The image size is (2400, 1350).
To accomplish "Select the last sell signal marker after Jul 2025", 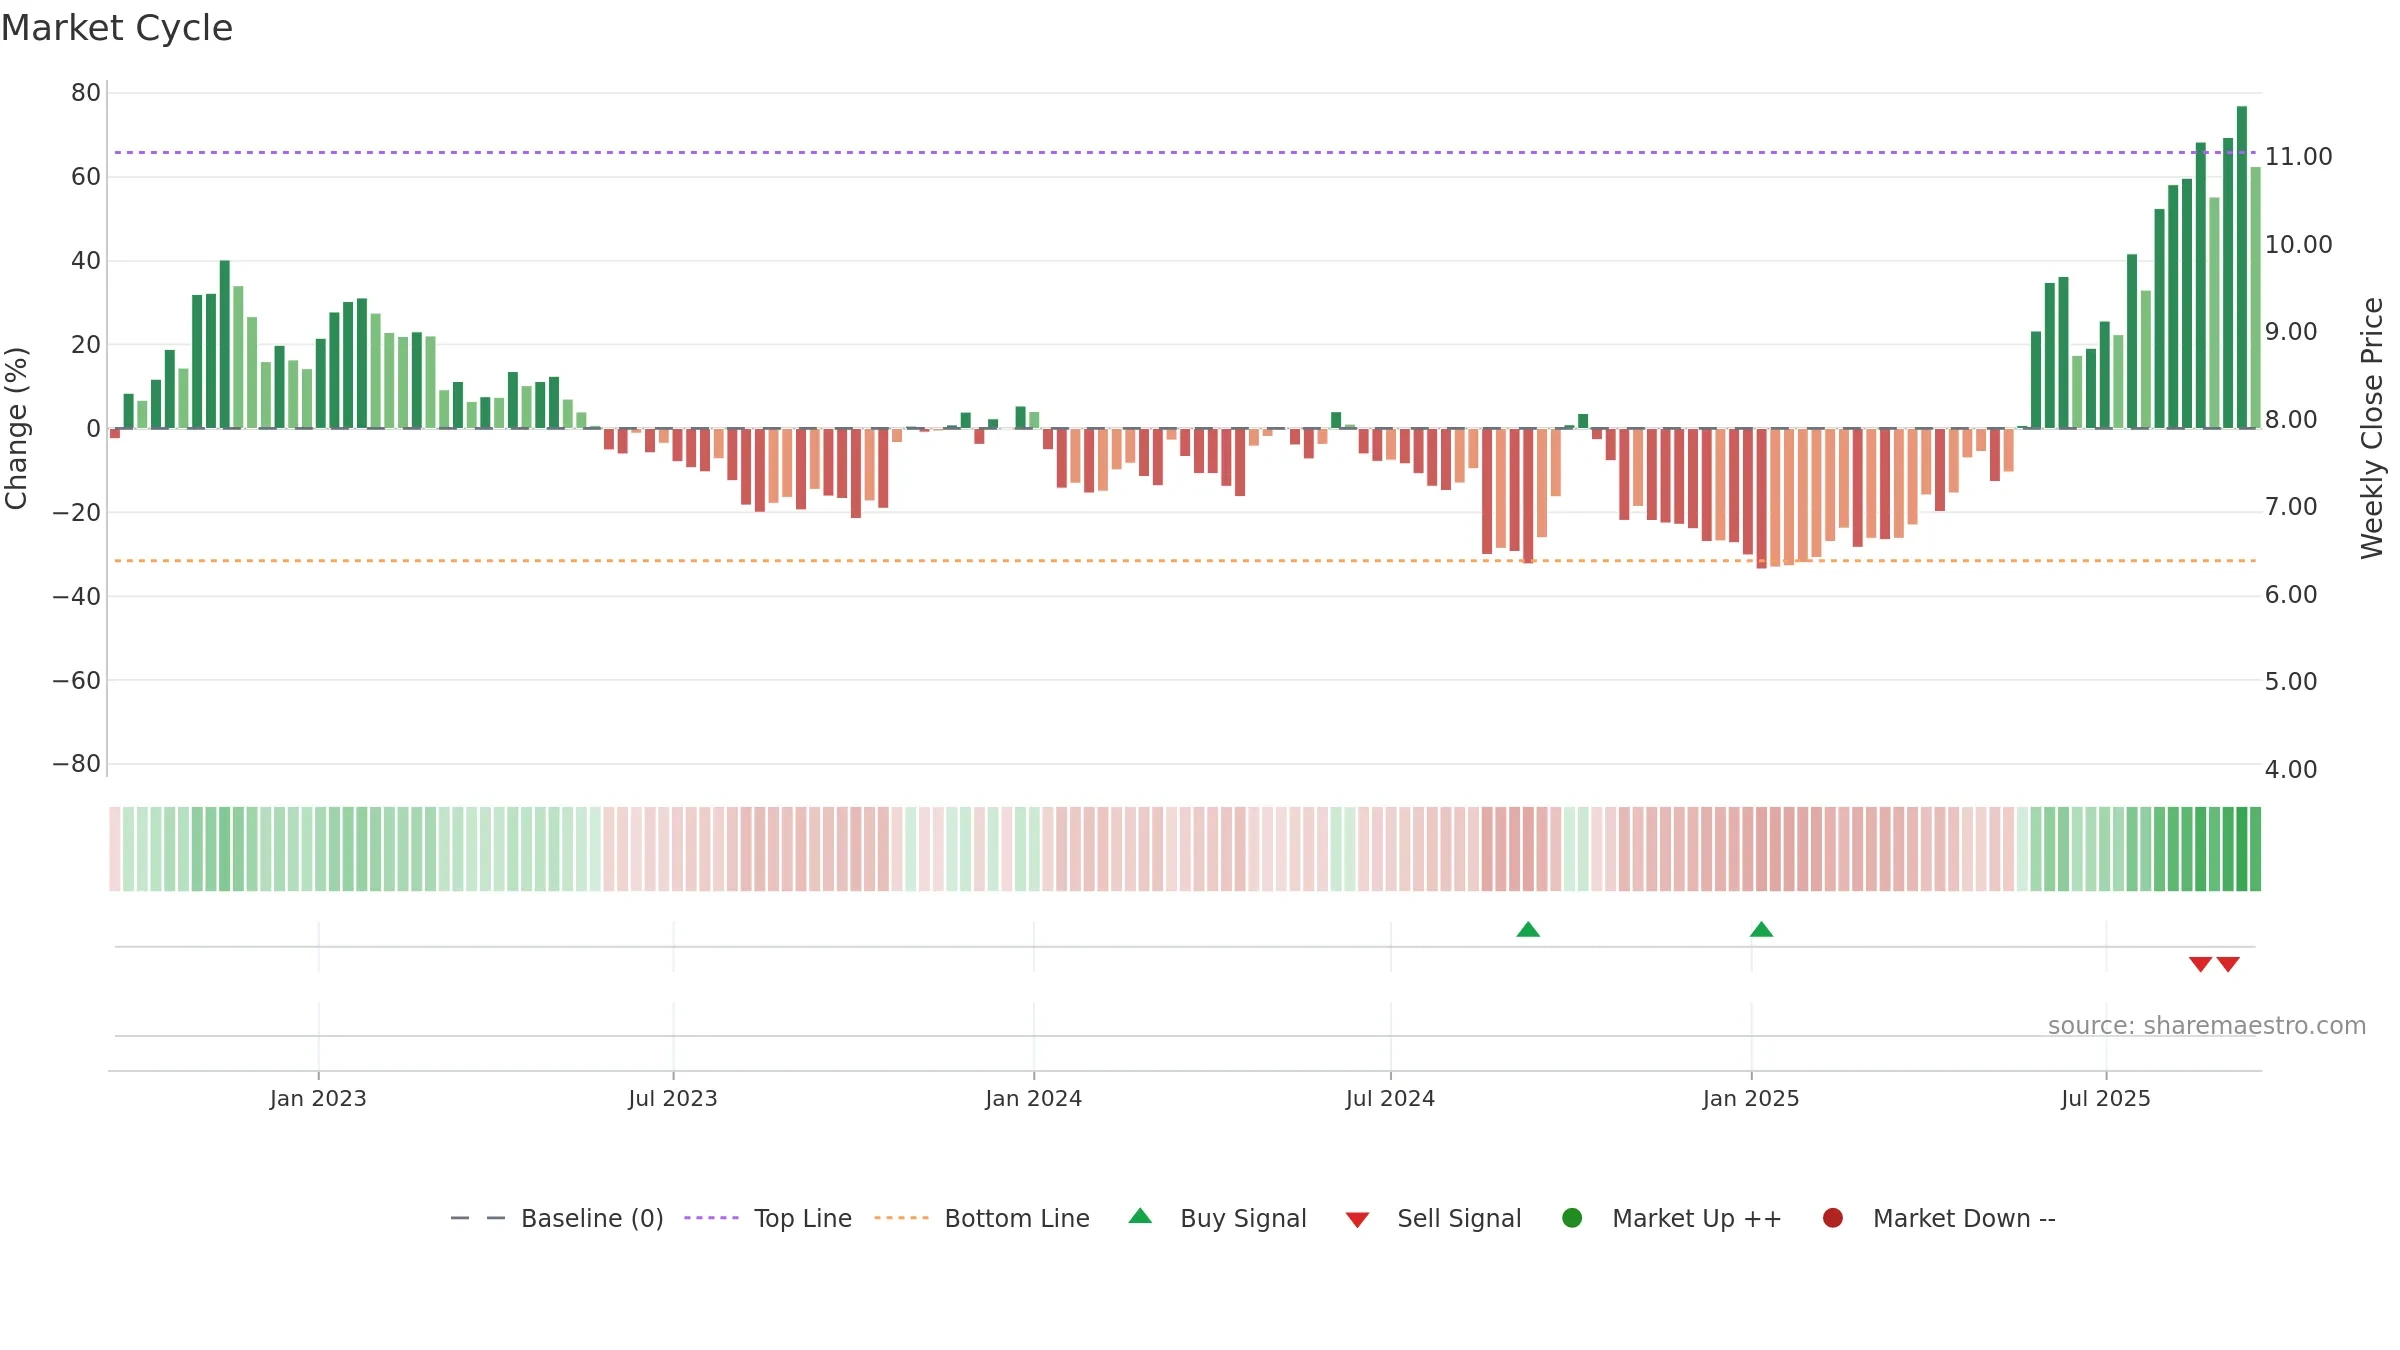I will [2228, 964].
